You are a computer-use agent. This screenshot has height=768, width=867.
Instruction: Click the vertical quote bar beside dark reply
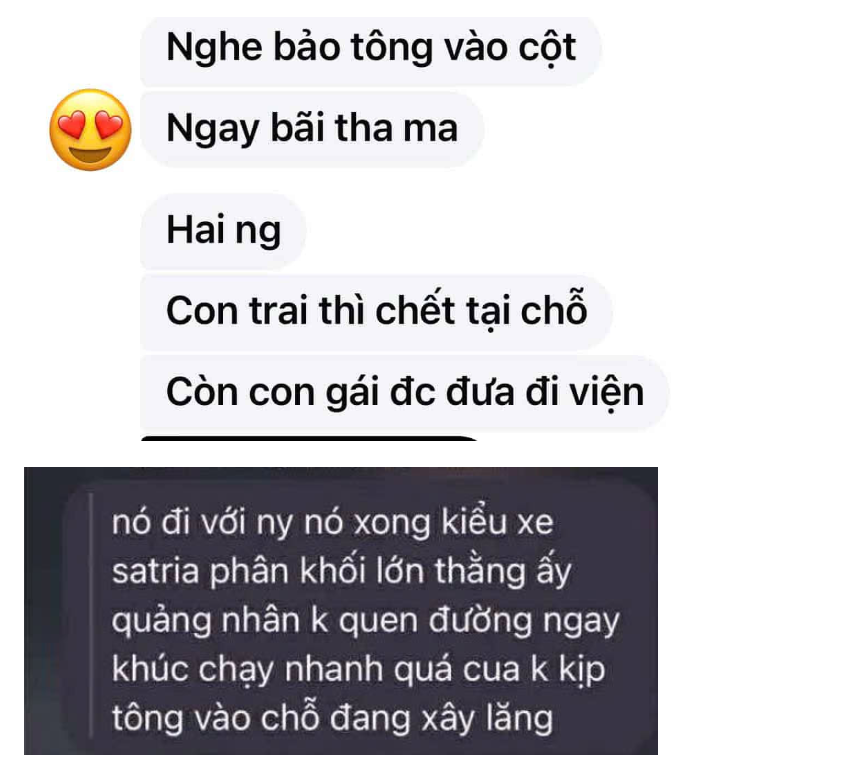pos(91,615)
